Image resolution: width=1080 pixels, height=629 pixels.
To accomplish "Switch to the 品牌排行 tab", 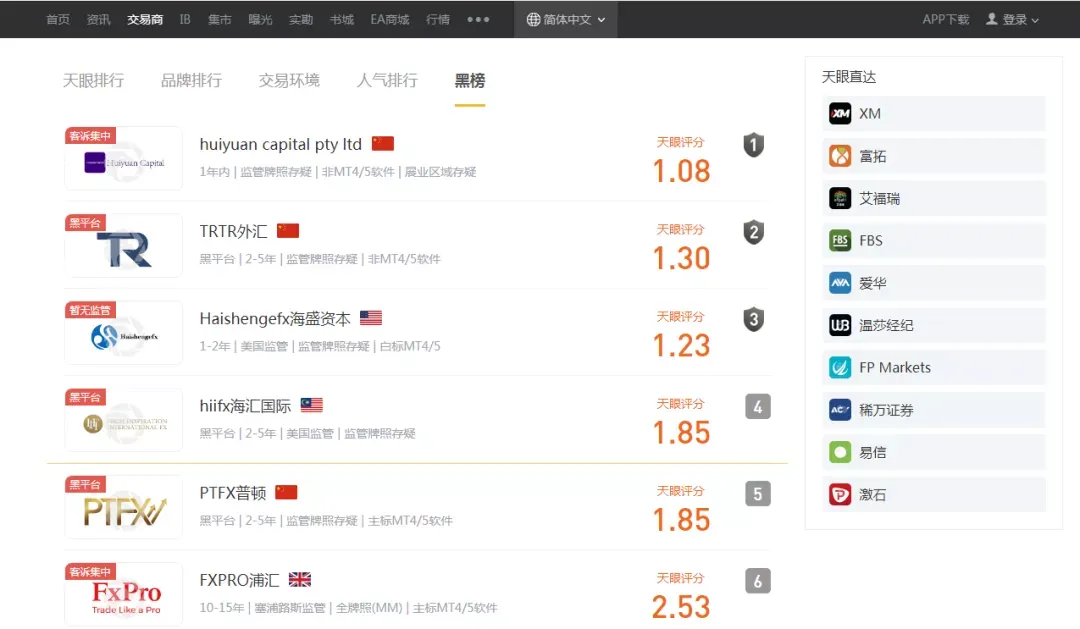I will click(x=191, y=81).
